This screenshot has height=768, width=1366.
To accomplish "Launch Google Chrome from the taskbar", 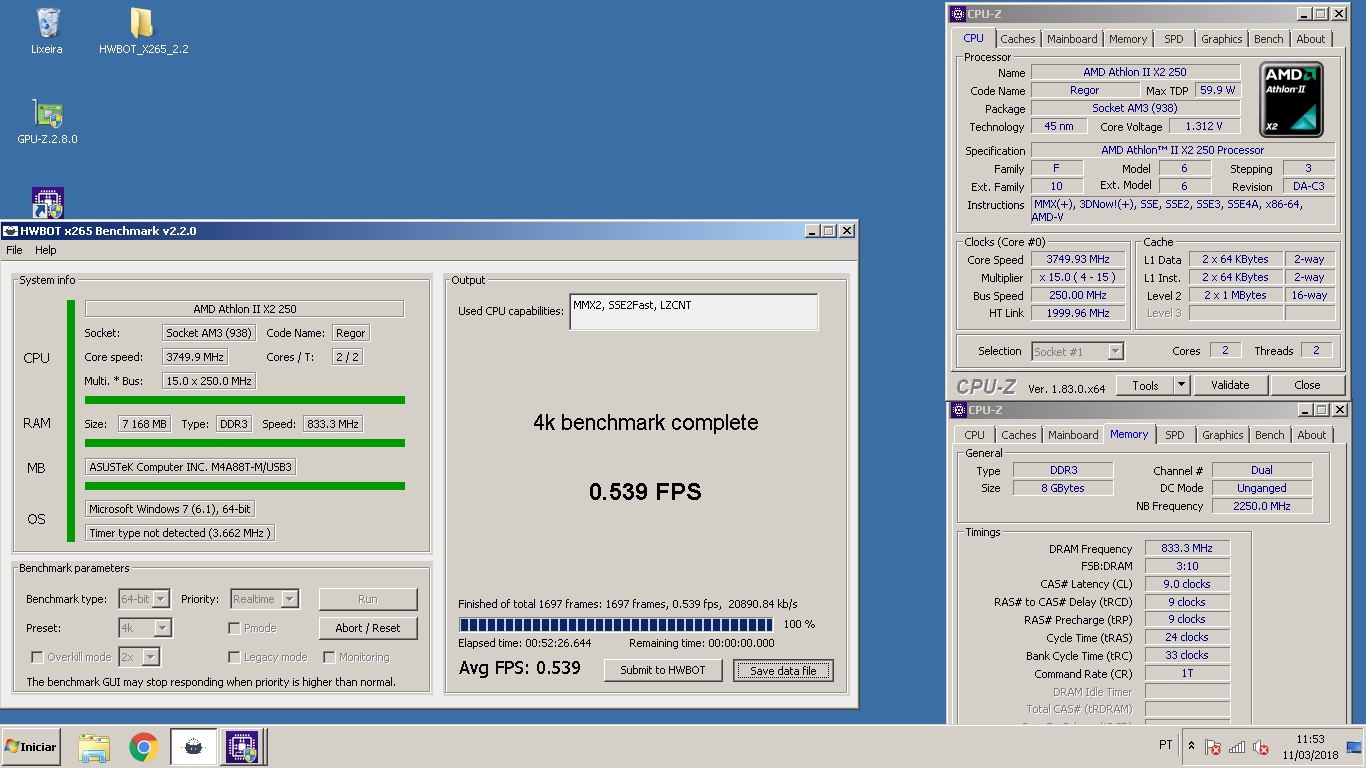I will tap(144, 747).
